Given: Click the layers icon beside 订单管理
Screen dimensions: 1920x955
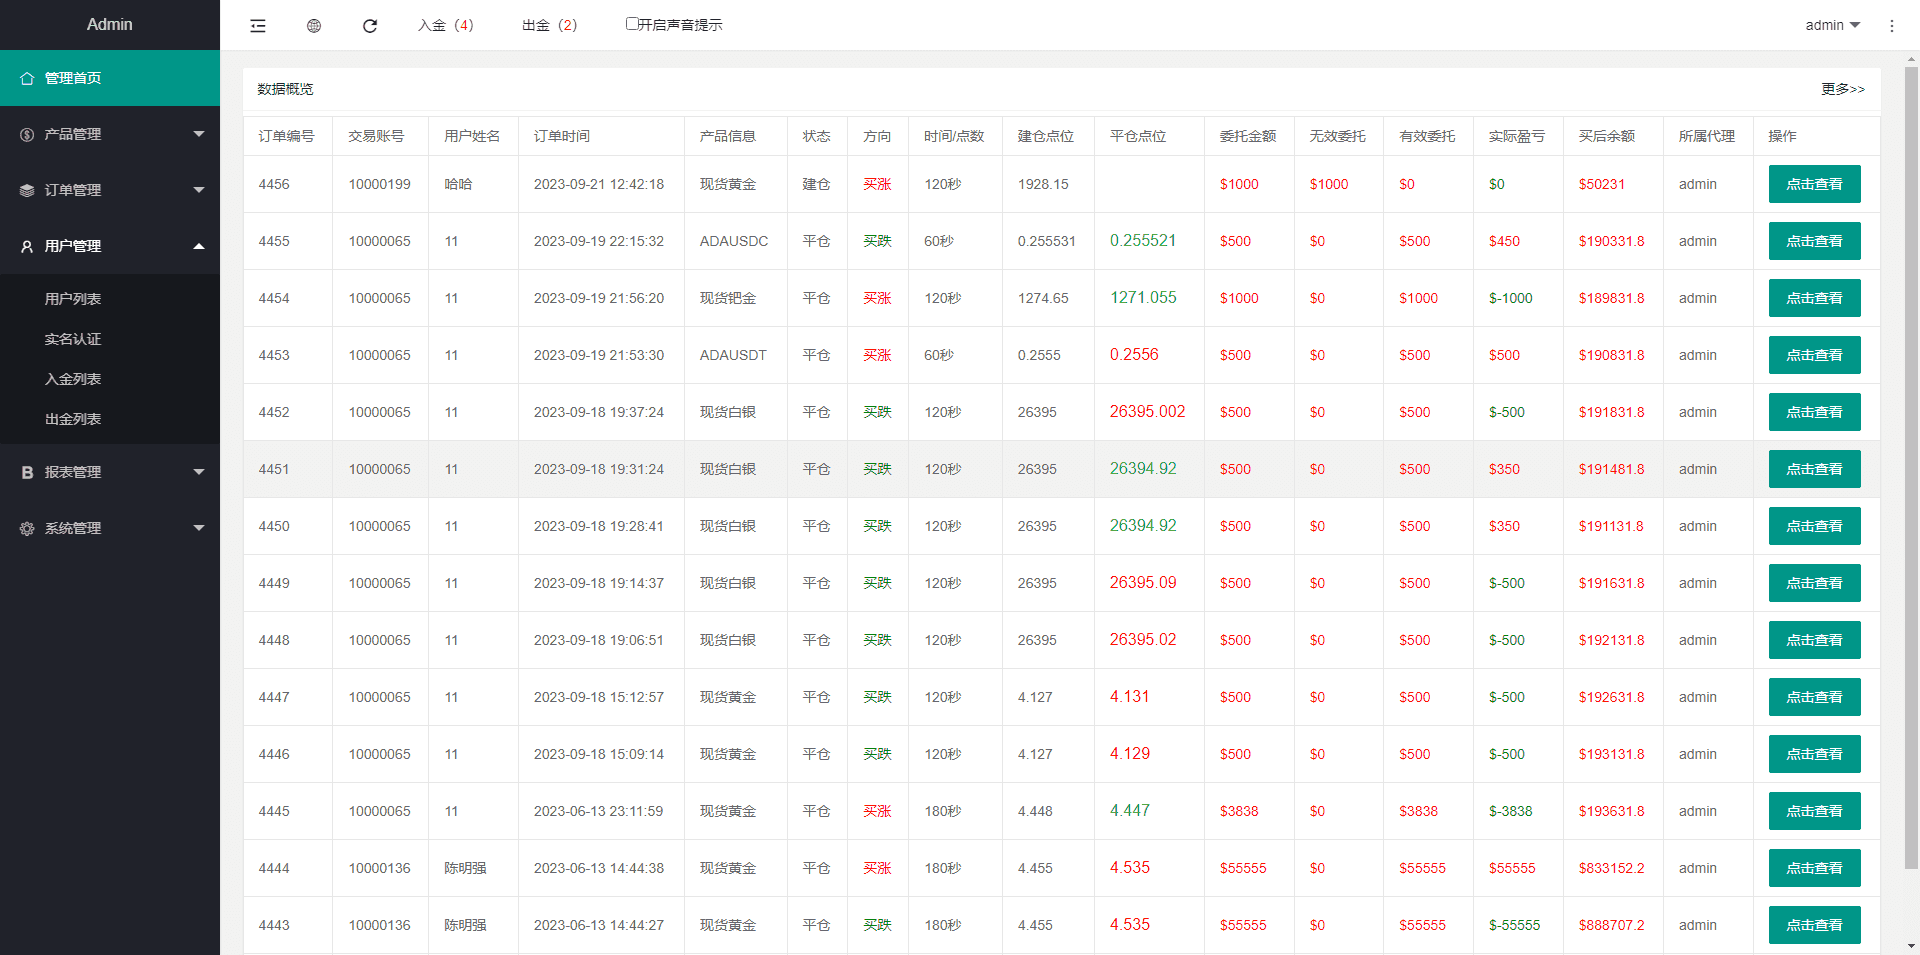Looking at the screenshot, I should pos(27,190).
